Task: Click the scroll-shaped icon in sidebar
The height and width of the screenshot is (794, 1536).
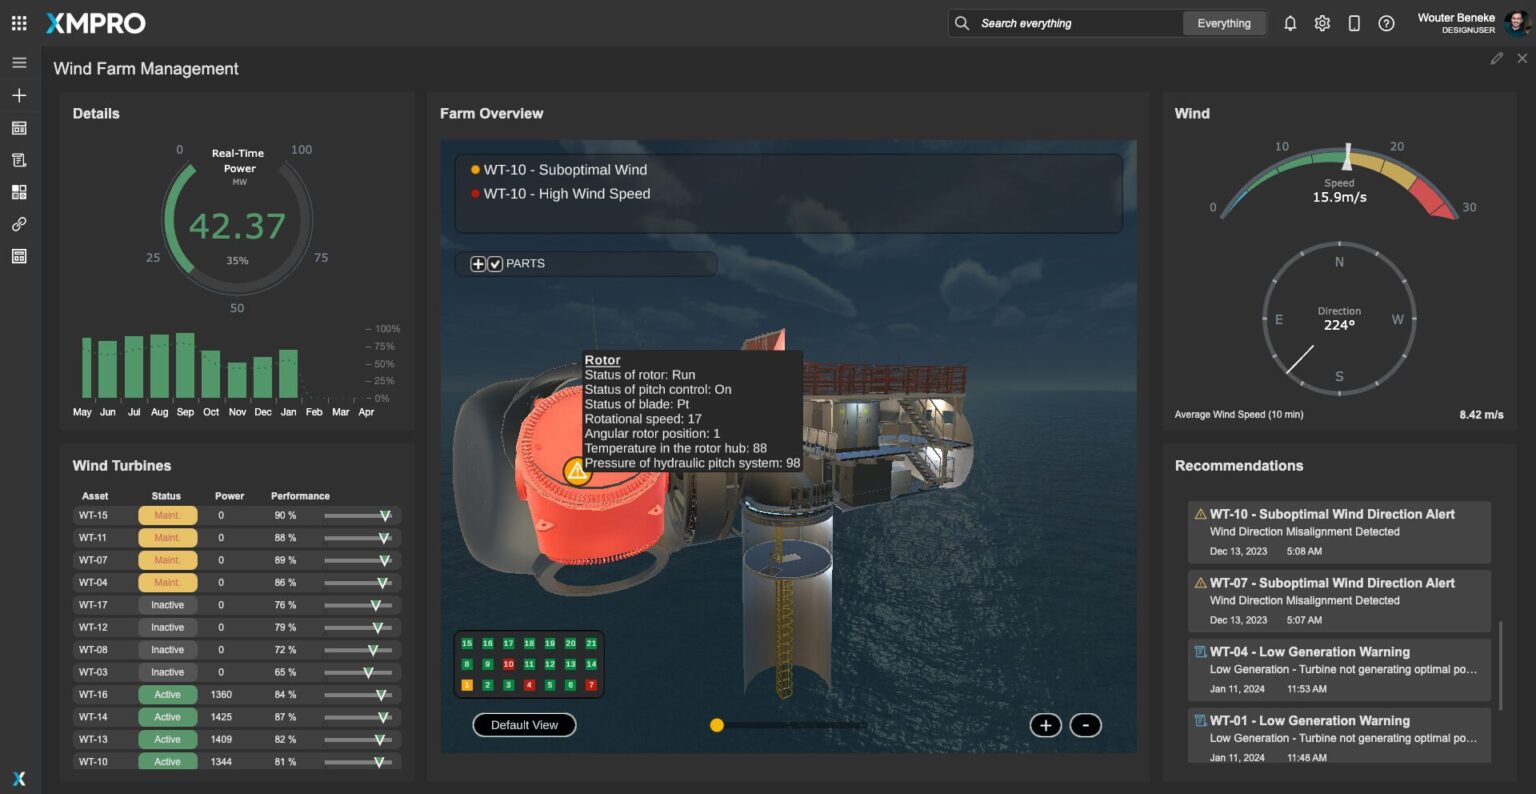Action: click(19, 160)
